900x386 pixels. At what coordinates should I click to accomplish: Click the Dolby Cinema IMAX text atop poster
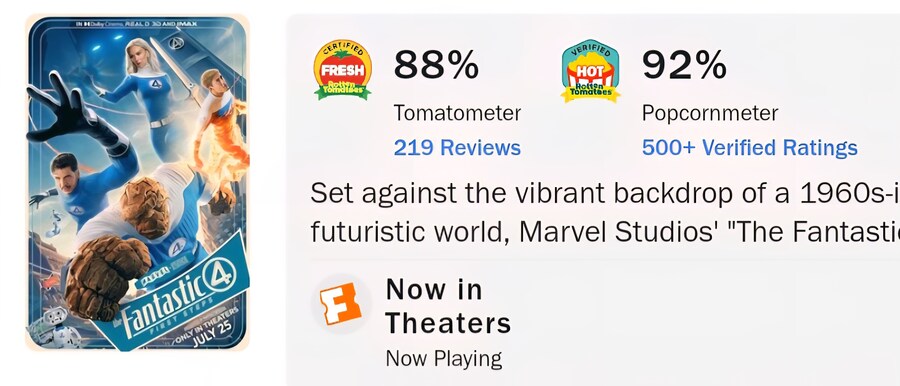click(137, 24)
